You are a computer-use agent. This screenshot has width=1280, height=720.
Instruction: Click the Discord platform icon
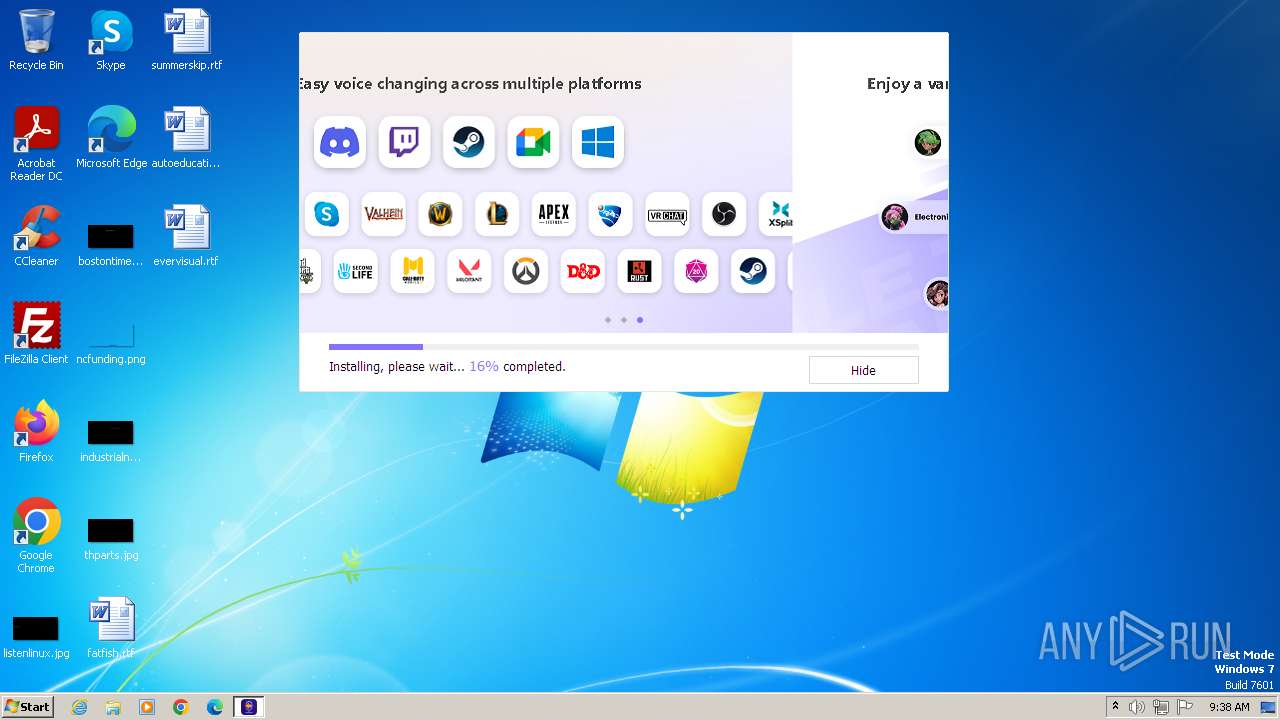339,142
